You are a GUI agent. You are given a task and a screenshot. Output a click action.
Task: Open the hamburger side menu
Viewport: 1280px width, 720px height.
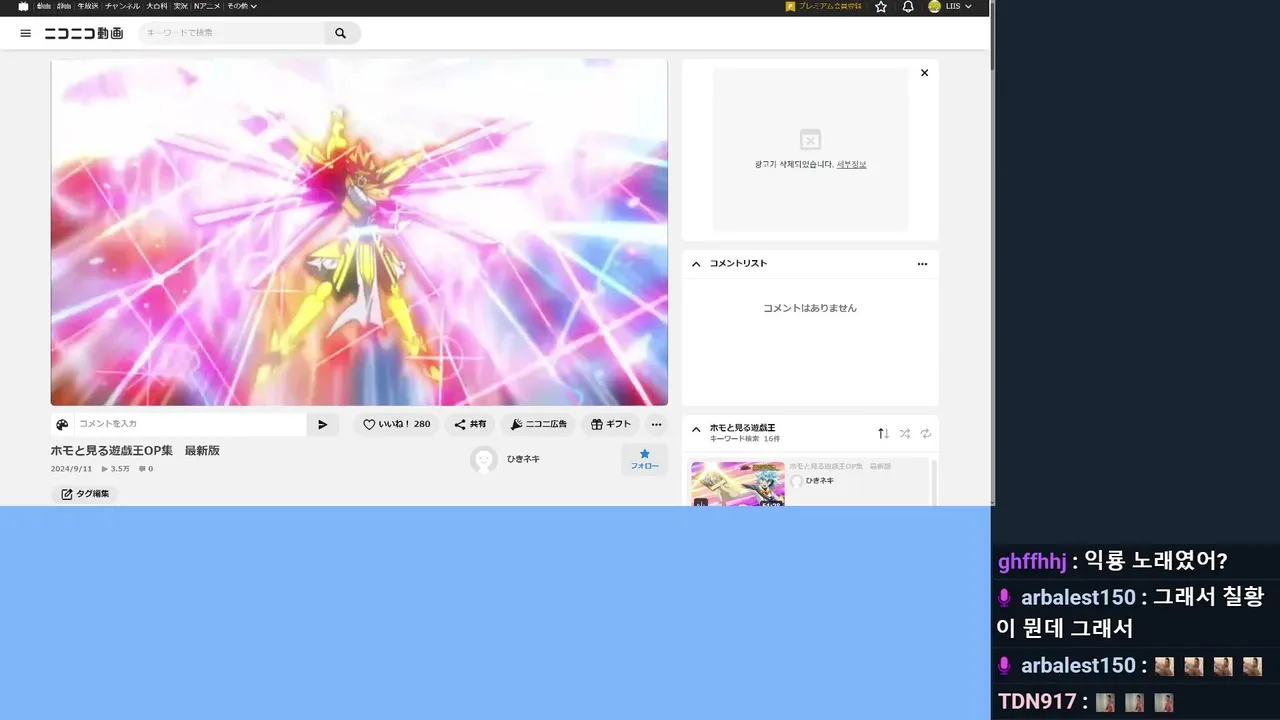[x=26, y=33]
